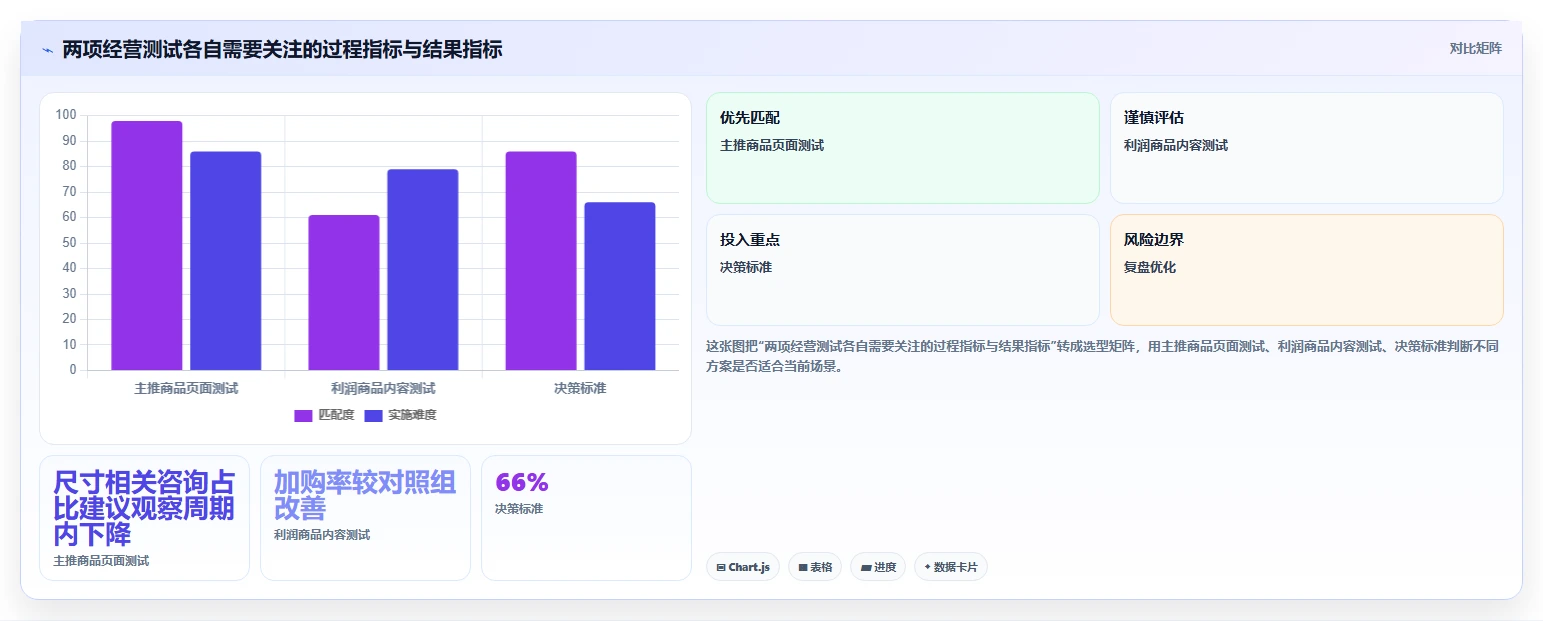Click the 实施难度 bar for 主推商品页面测试
This screenshot has width=1543, height=621.
pos(225,261)
